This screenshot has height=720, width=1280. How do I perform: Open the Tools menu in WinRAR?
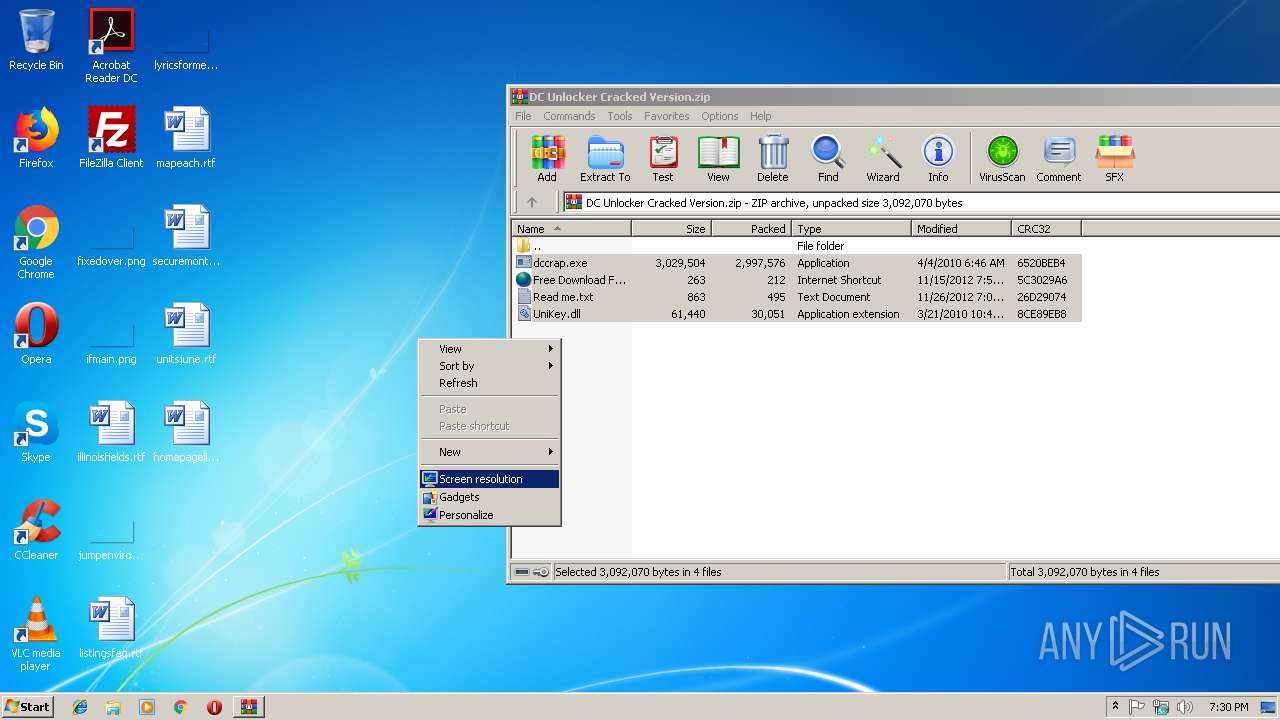coord(620,116)
